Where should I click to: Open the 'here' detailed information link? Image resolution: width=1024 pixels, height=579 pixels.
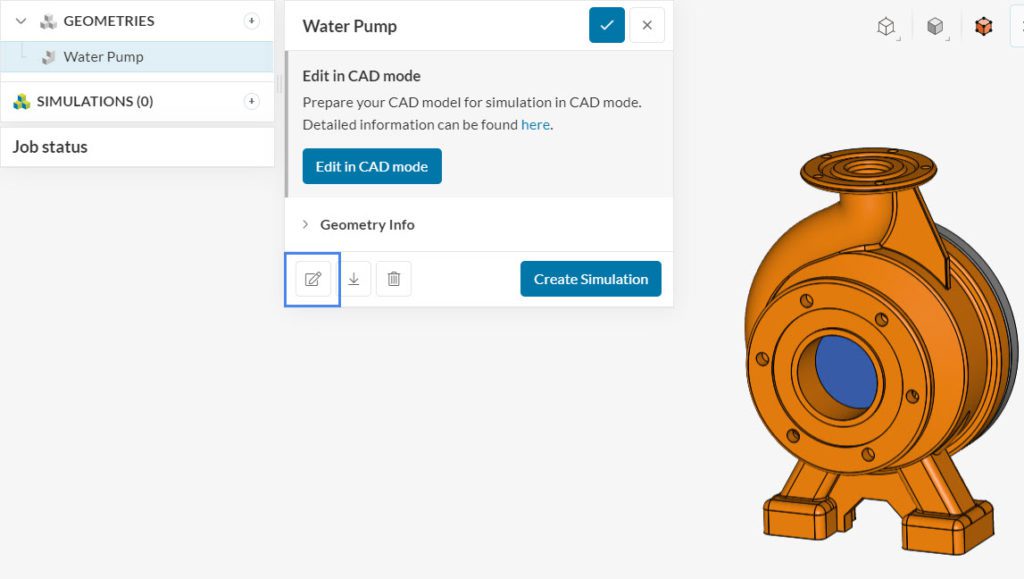click(535, 125)
